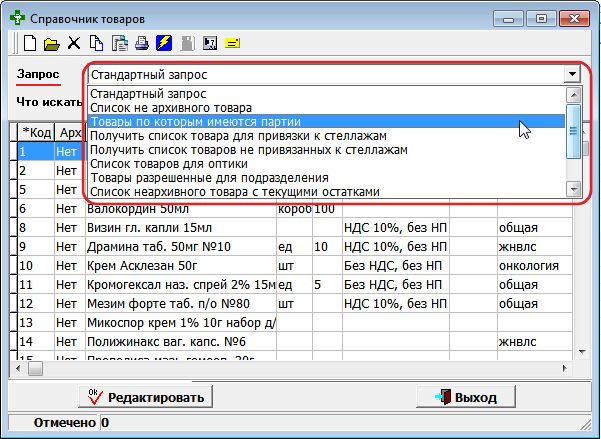Click 'Без НДС, без НП' in Крем Асклезан row
This screenshot has width=601, height=439.
click(x=396, y=266)
